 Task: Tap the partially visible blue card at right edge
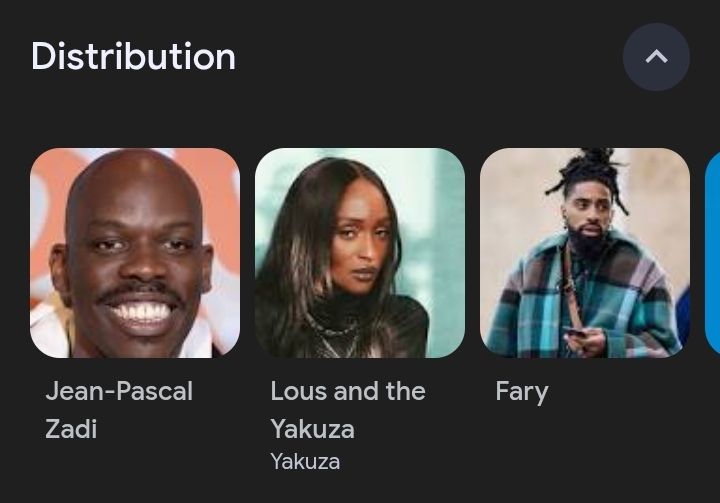712,253
